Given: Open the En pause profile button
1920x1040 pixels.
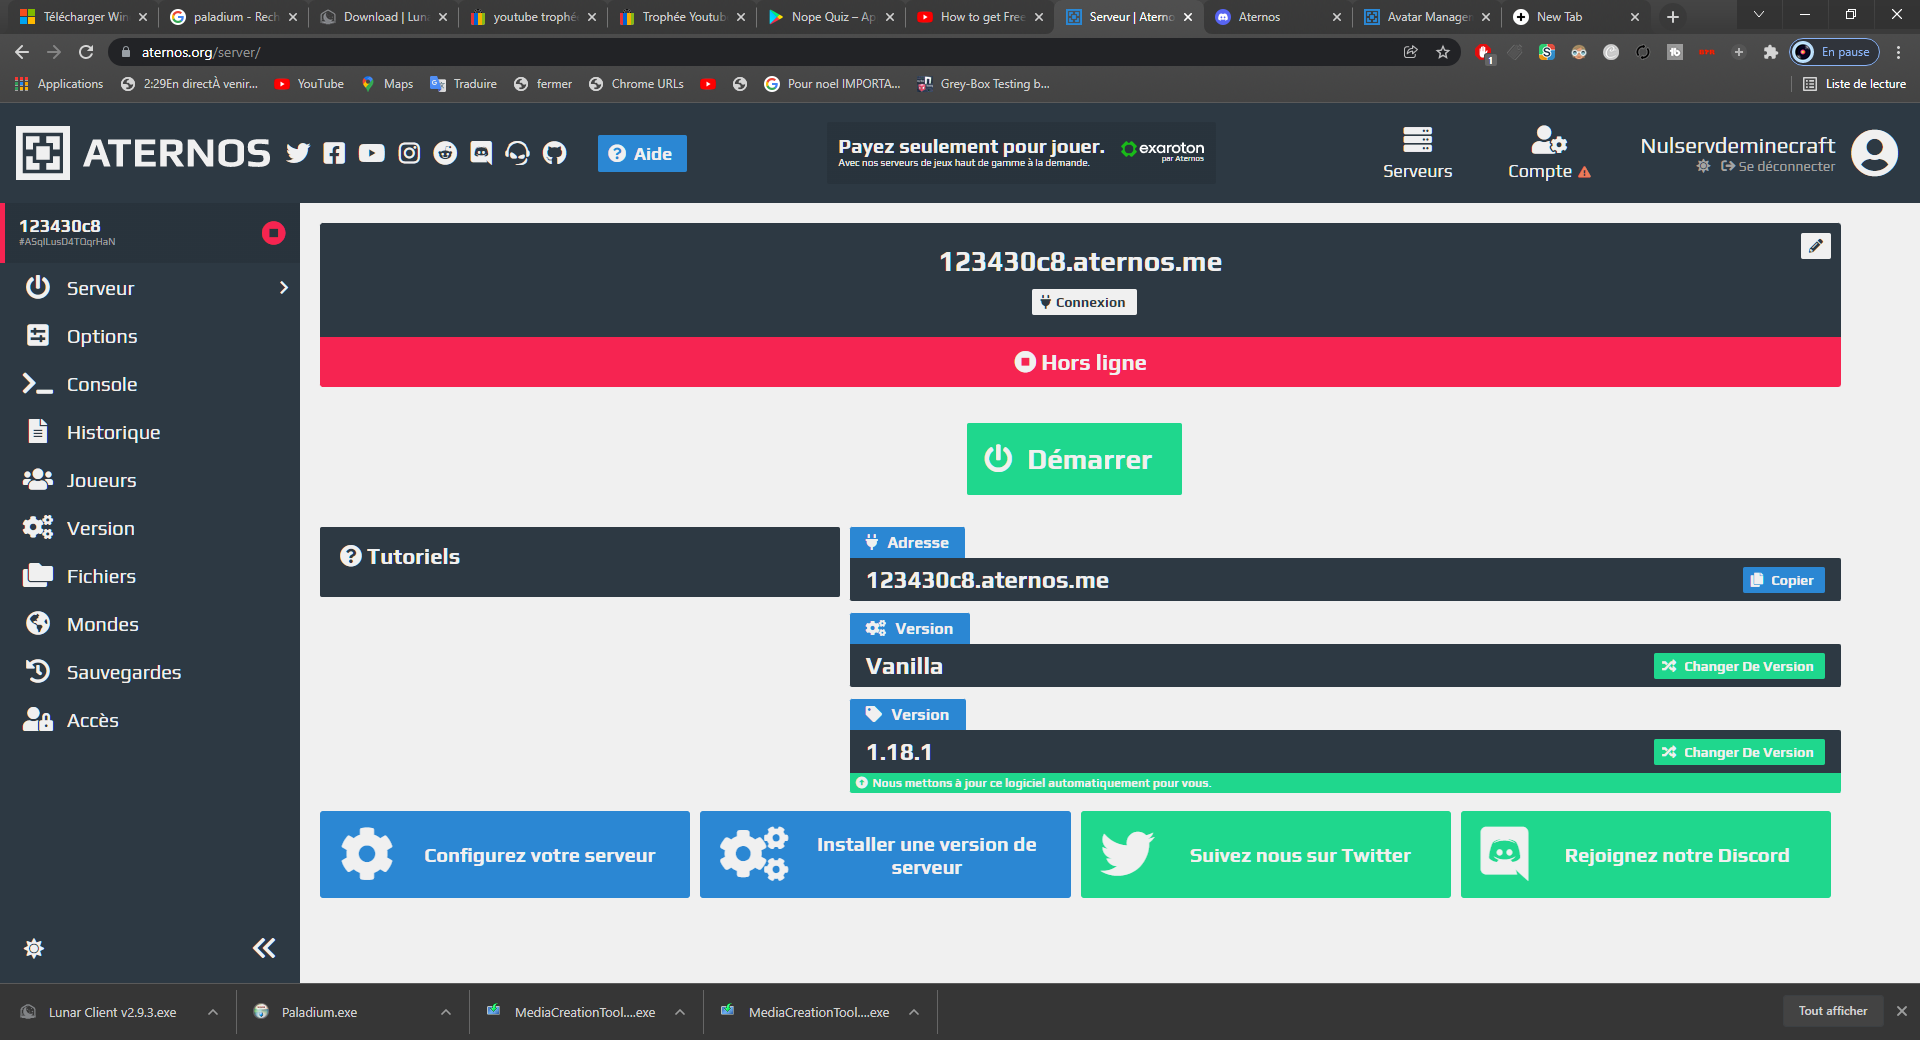Looking at the screenshot, I should pyautogui.click(x=1835, y=52).
